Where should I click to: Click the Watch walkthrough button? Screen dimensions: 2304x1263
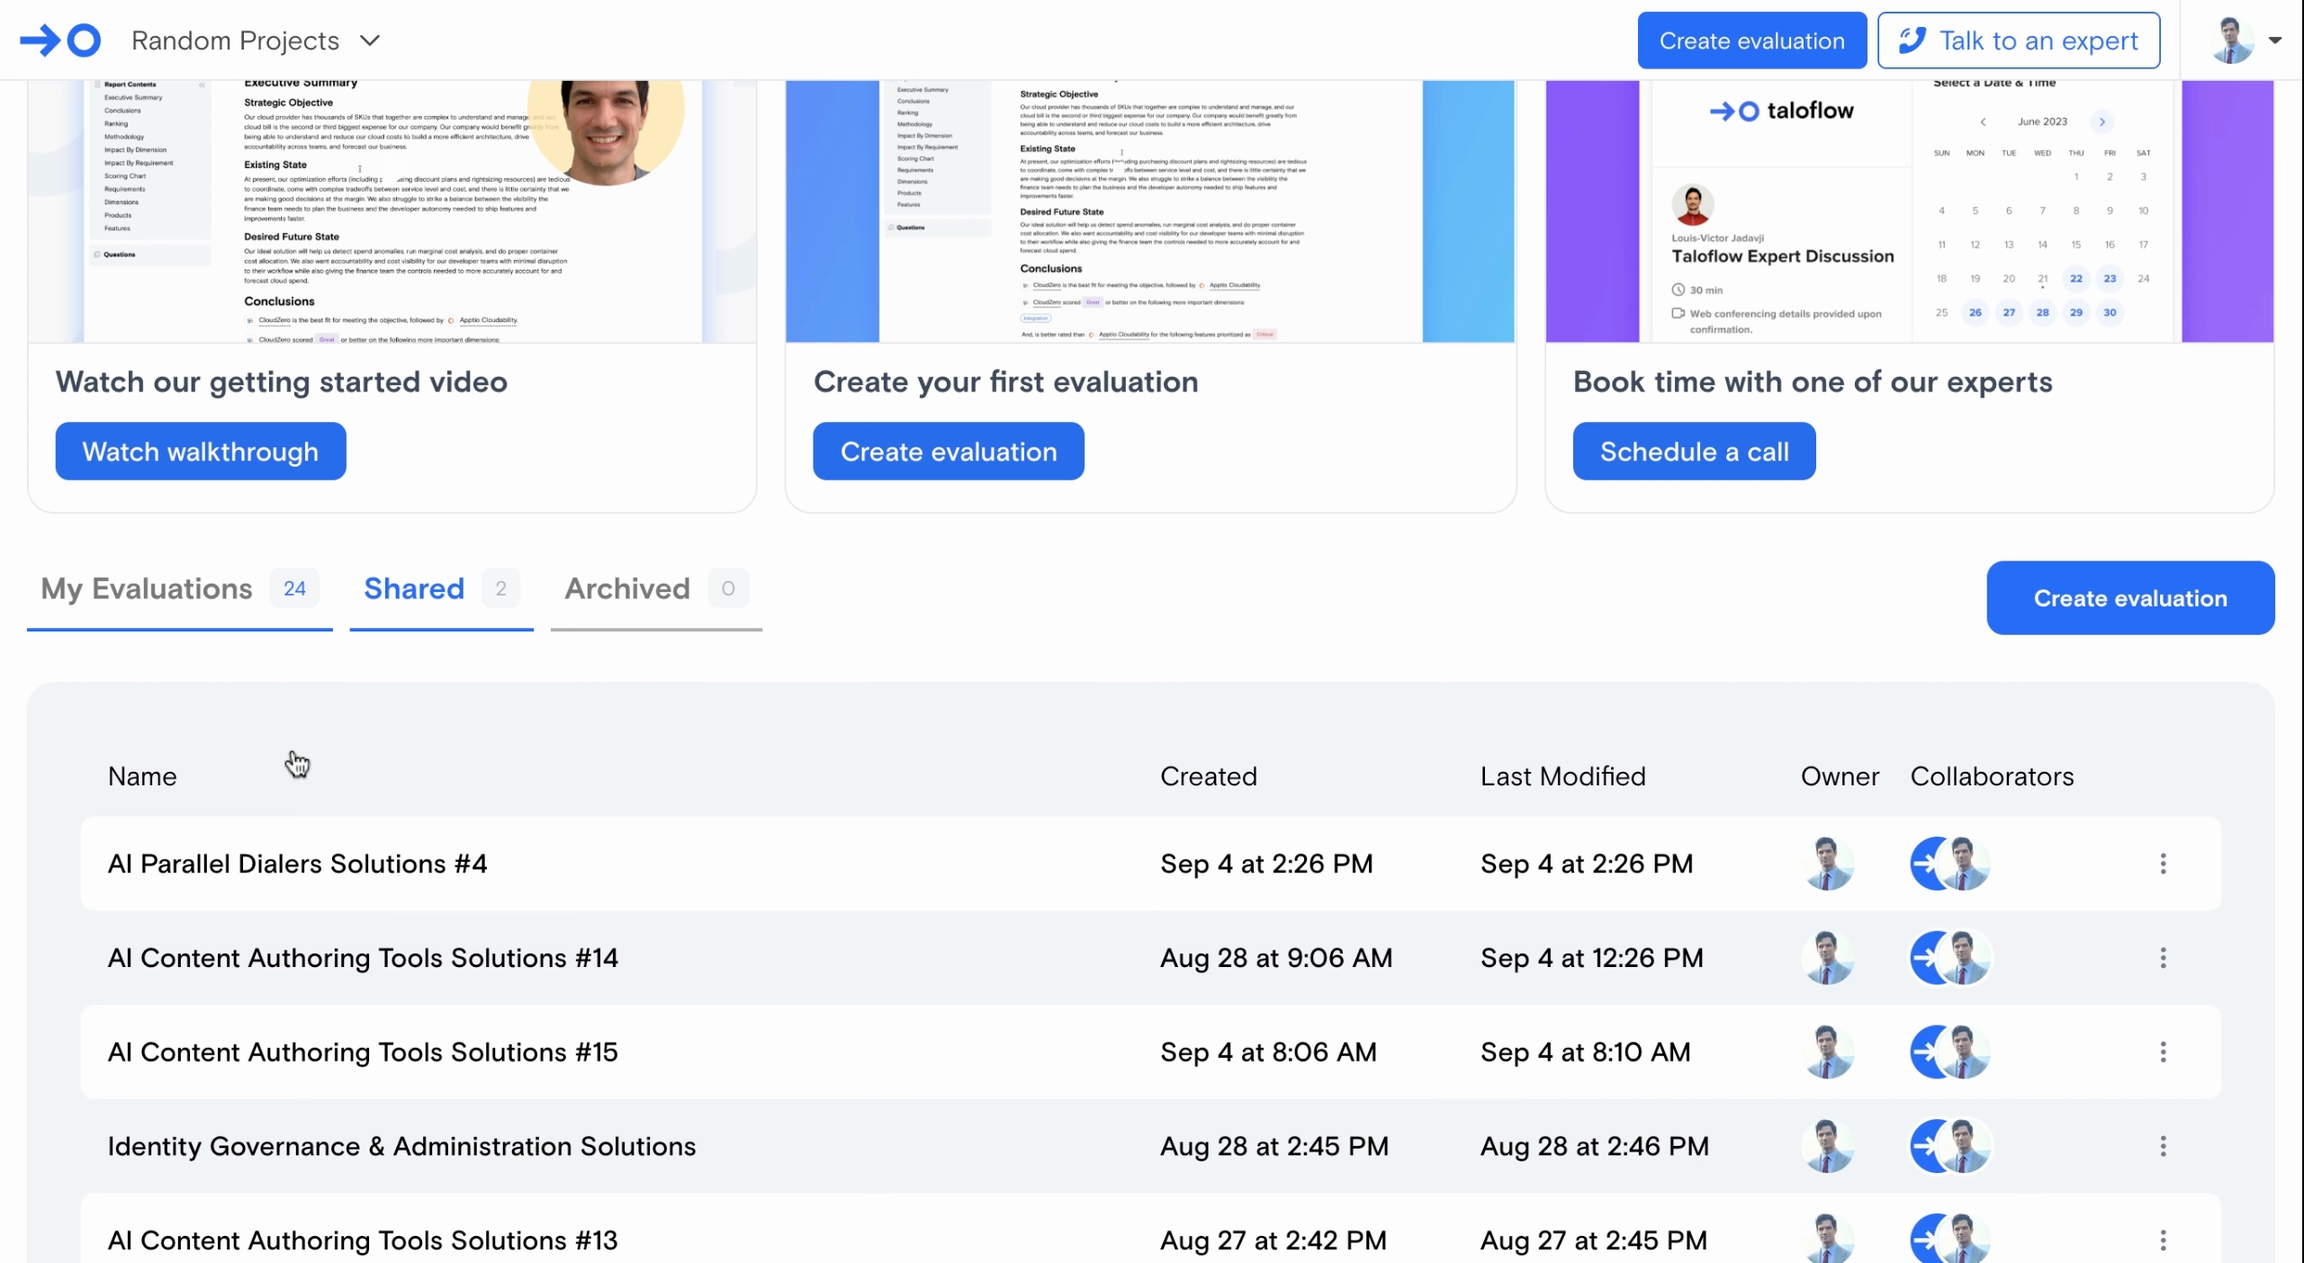[200, 451]
